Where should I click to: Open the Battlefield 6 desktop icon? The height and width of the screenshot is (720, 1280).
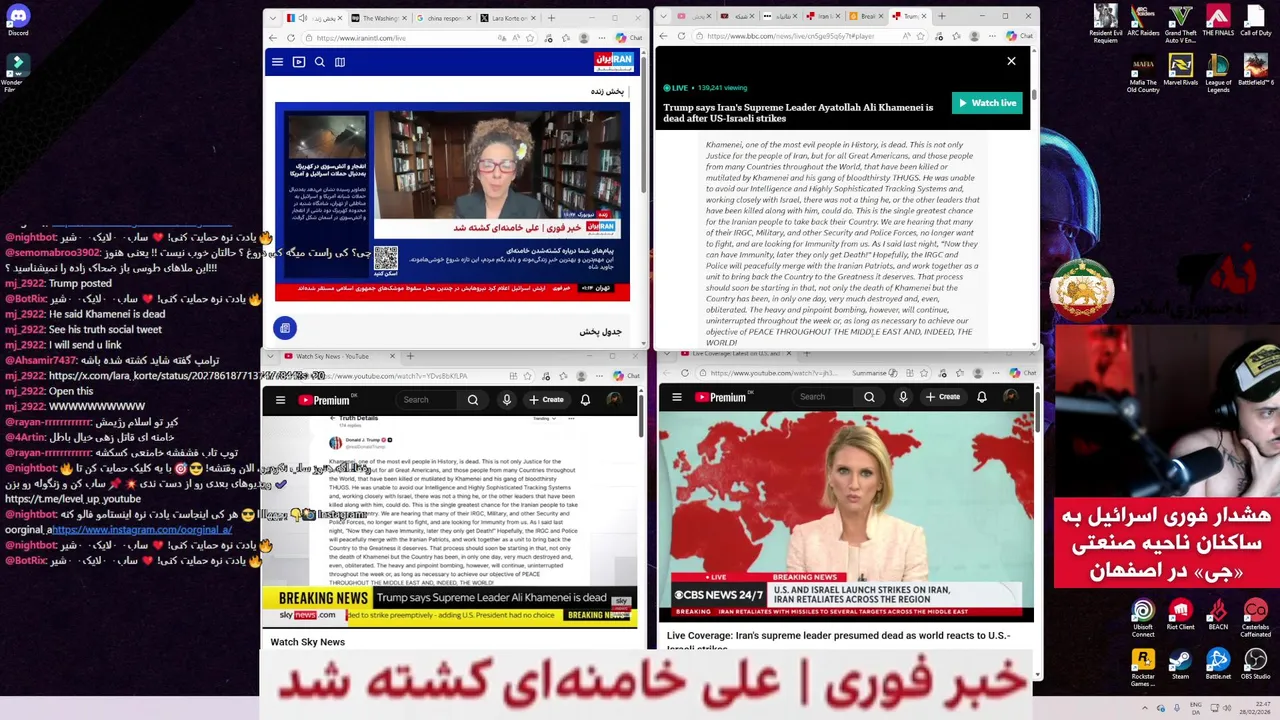click(x=1256, y=71)
